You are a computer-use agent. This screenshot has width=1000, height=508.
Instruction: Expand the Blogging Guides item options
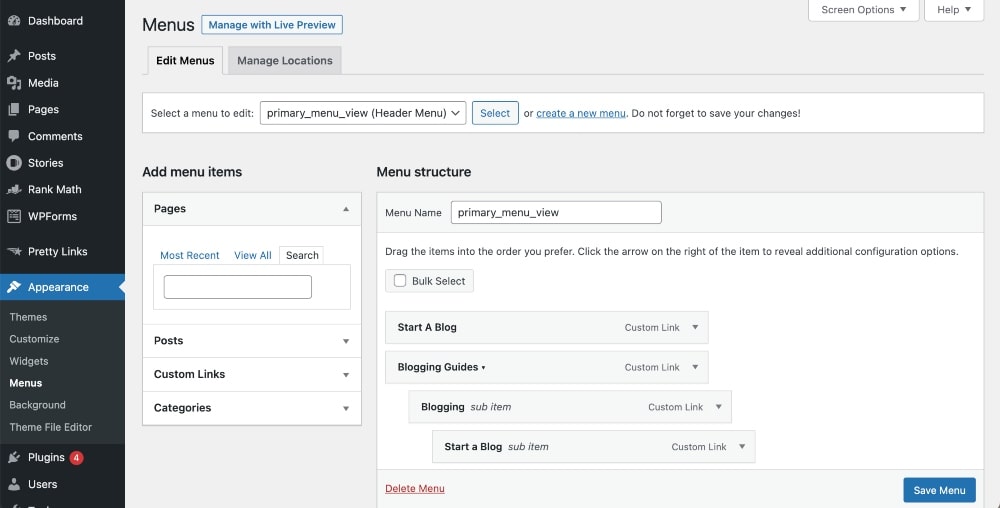(x=695, y=367)
